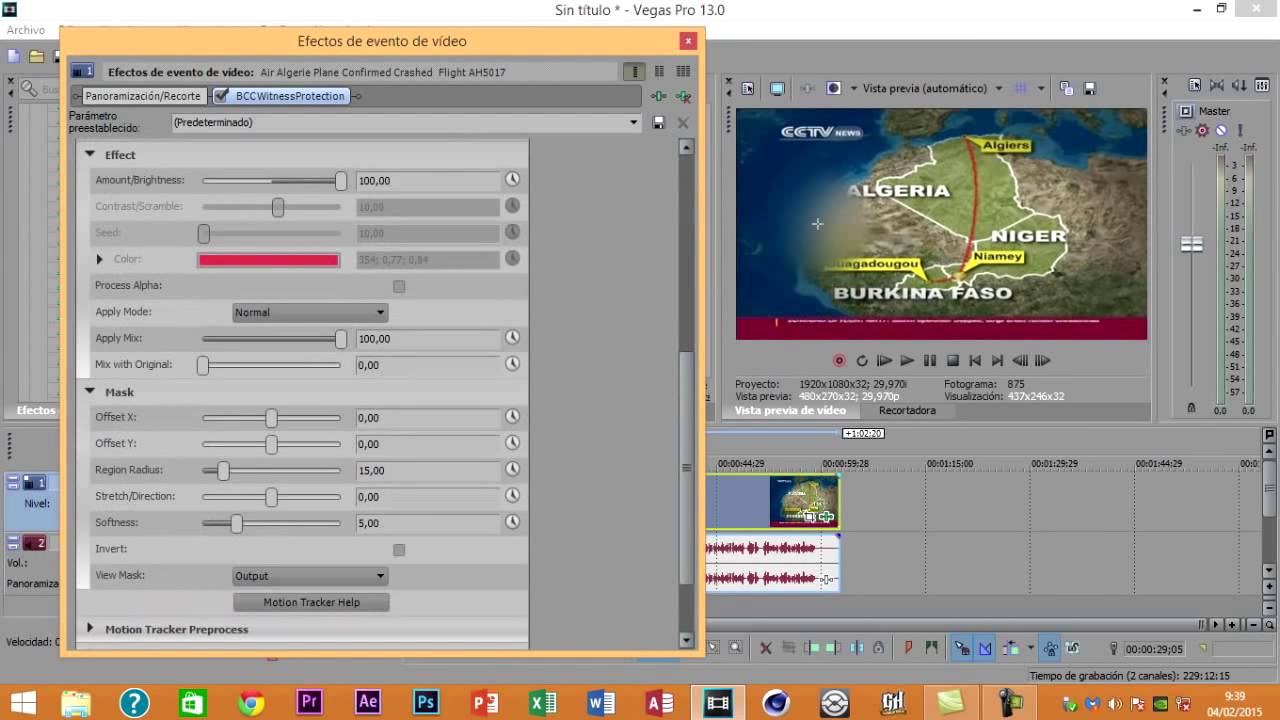1280x720 pixels.
Task: Collapse the Mask section
Action: [90, 392]
